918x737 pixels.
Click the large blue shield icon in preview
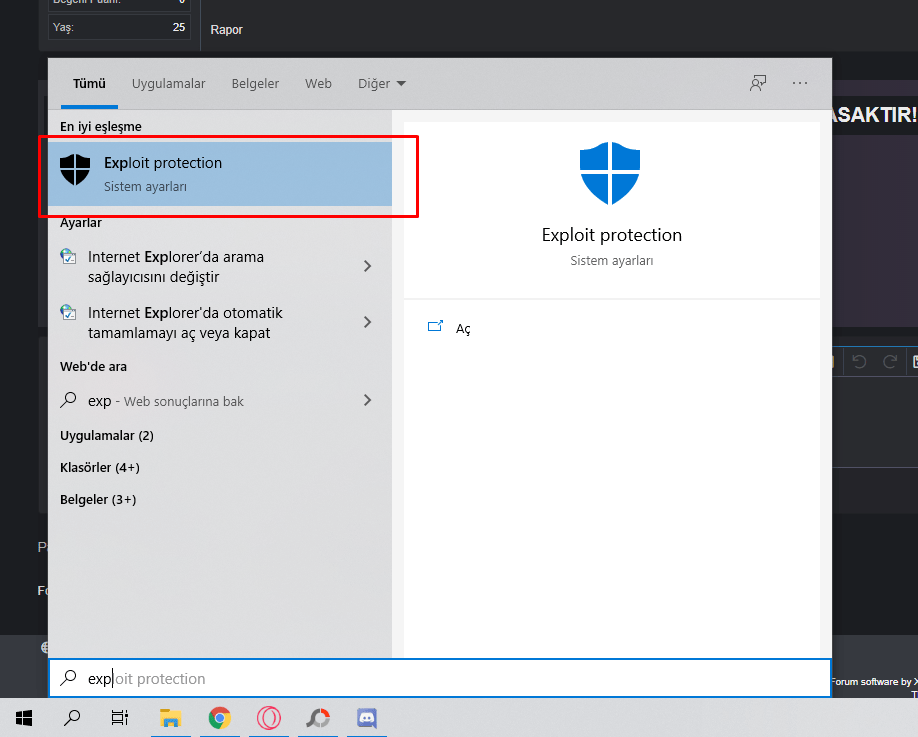[610, 173]
